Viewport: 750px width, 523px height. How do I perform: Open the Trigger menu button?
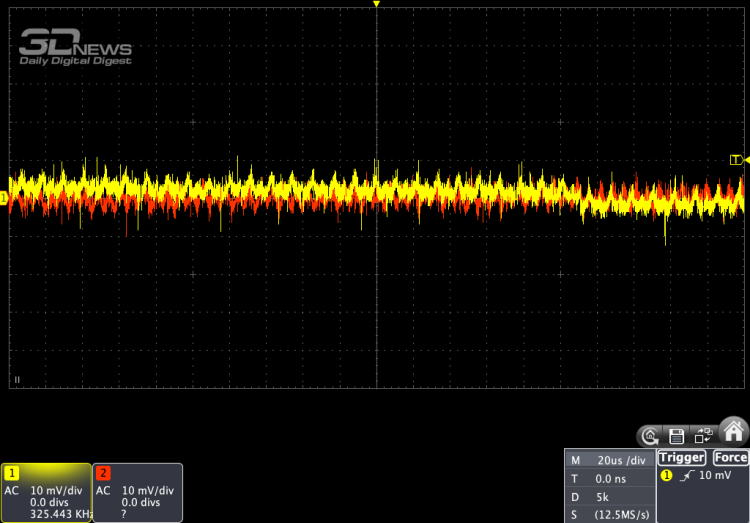point(681,457)
